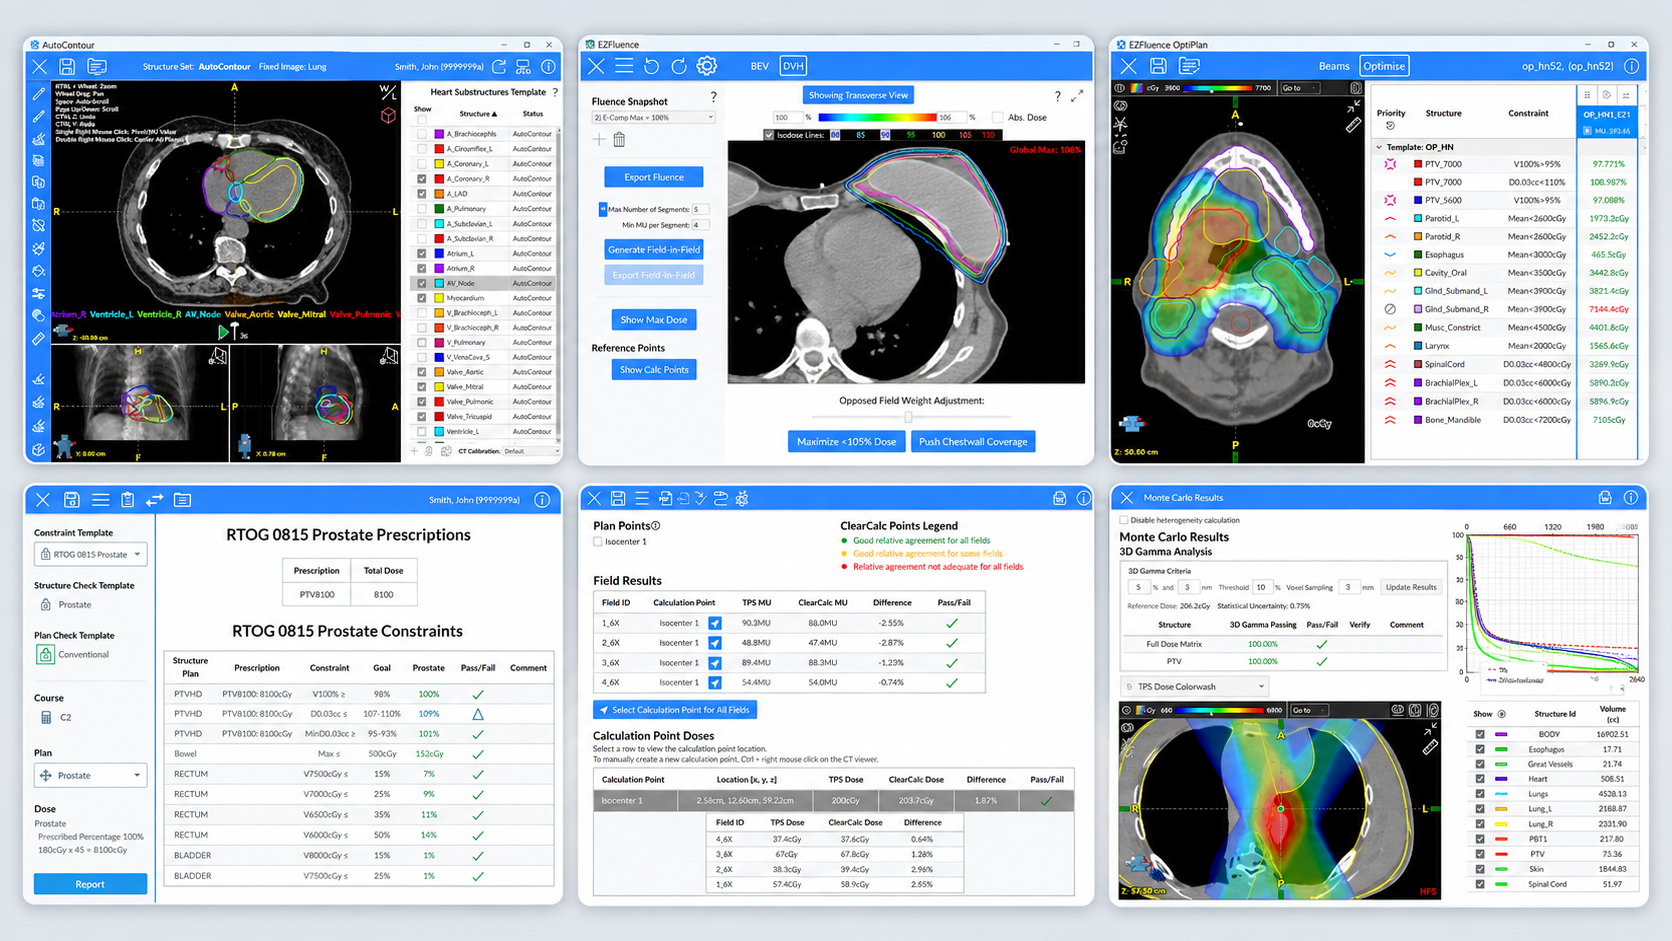
Task: Open the Prostate plan dropdown
Action: [91, 775]
